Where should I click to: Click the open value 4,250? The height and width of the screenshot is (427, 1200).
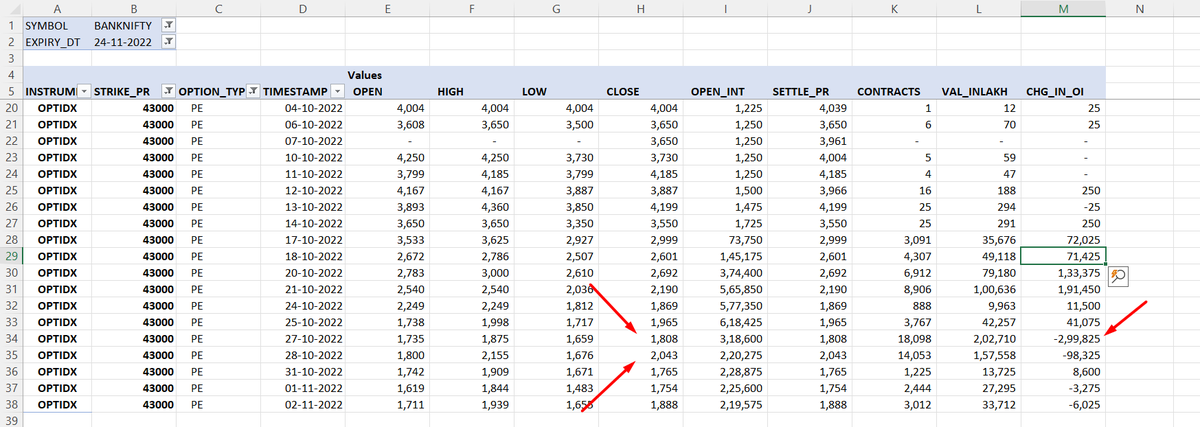tap(410, 158)
